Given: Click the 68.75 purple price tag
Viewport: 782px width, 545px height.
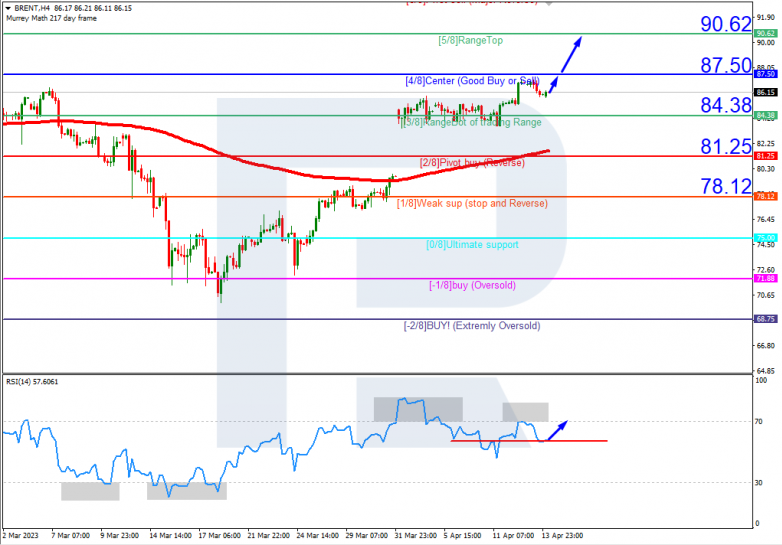Looking at the screenshot, I should (765, 319).
